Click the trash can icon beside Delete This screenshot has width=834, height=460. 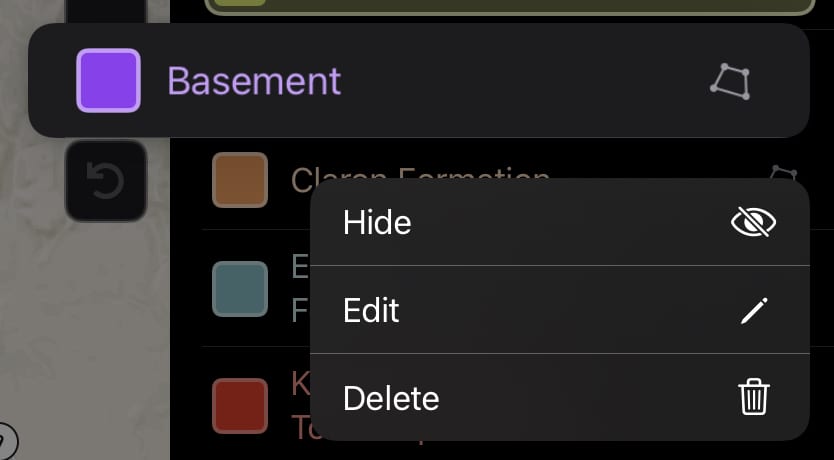(753, 398)
